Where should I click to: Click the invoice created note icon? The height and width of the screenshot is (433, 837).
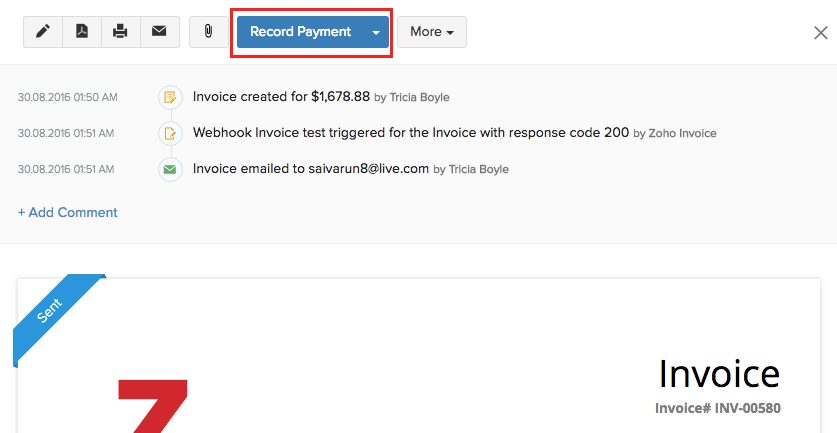click(x=170, y=97)
